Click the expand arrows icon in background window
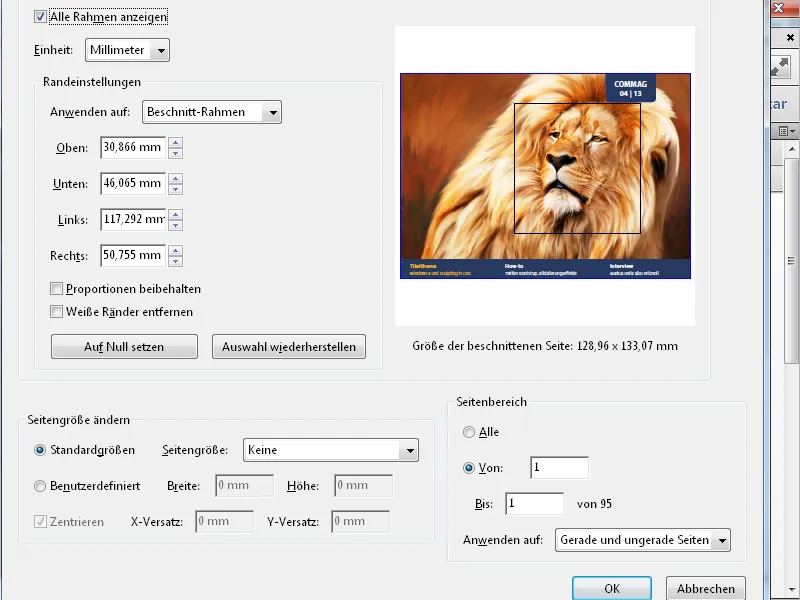 click(781, 67)
